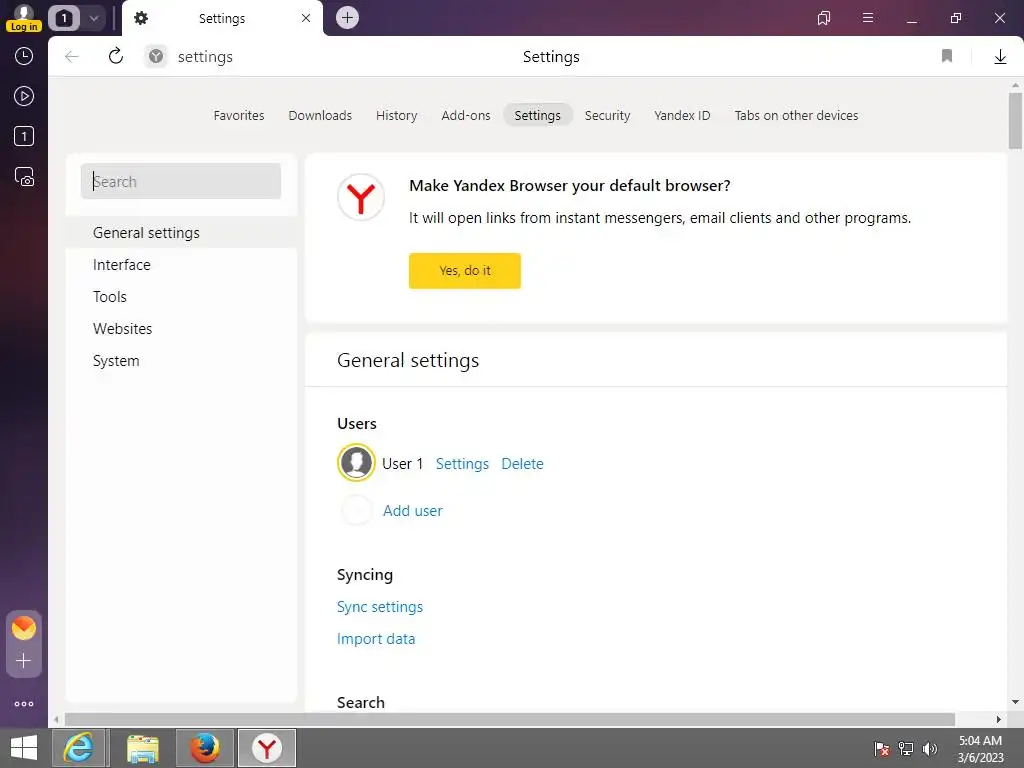Open Action Center flag tray icon
This screenshot has width=1024, height=768.
point(882,748)
